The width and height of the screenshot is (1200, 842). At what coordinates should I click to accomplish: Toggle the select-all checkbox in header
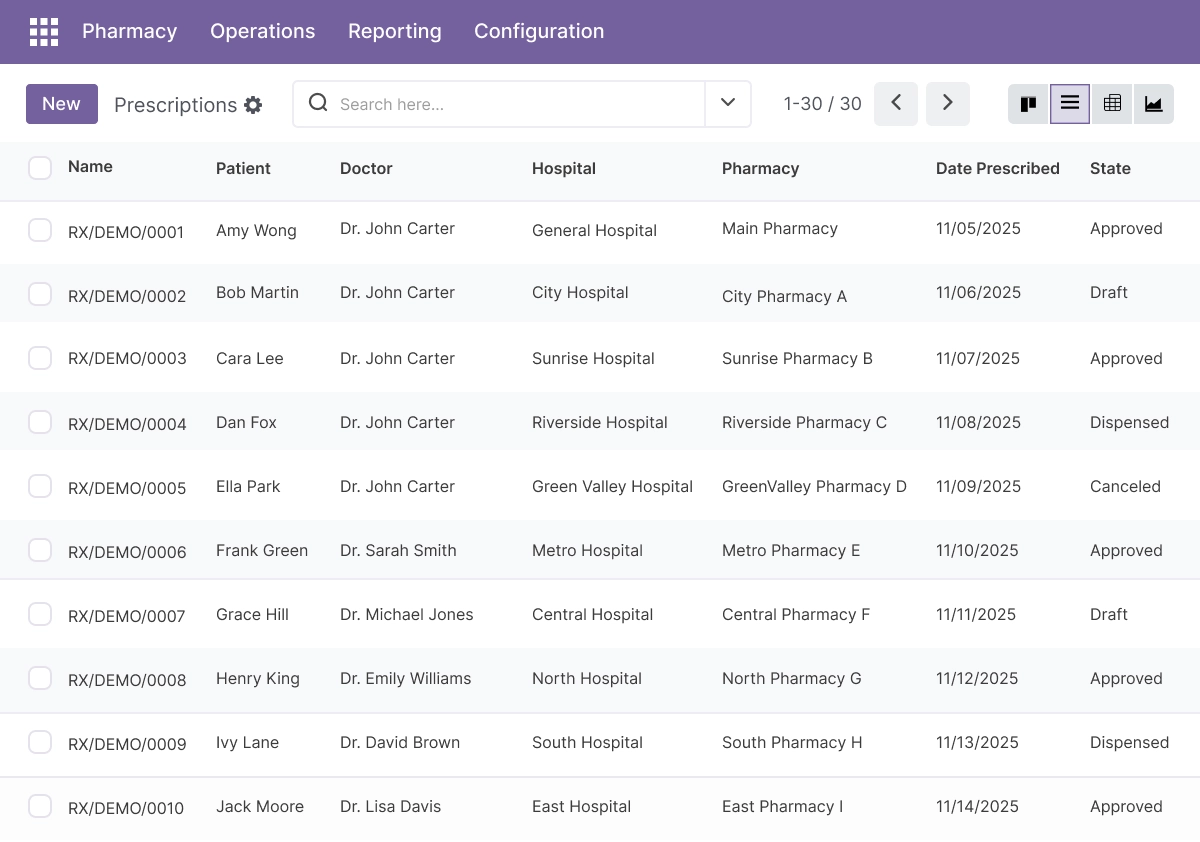pos(40,168)
